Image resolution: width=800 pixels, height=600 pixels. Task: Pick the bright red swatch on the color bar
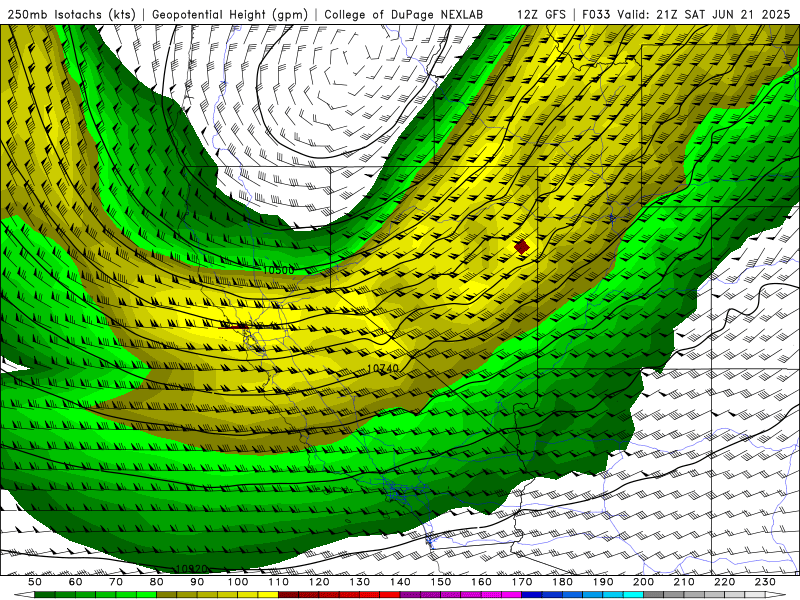(x=390, y=595)
